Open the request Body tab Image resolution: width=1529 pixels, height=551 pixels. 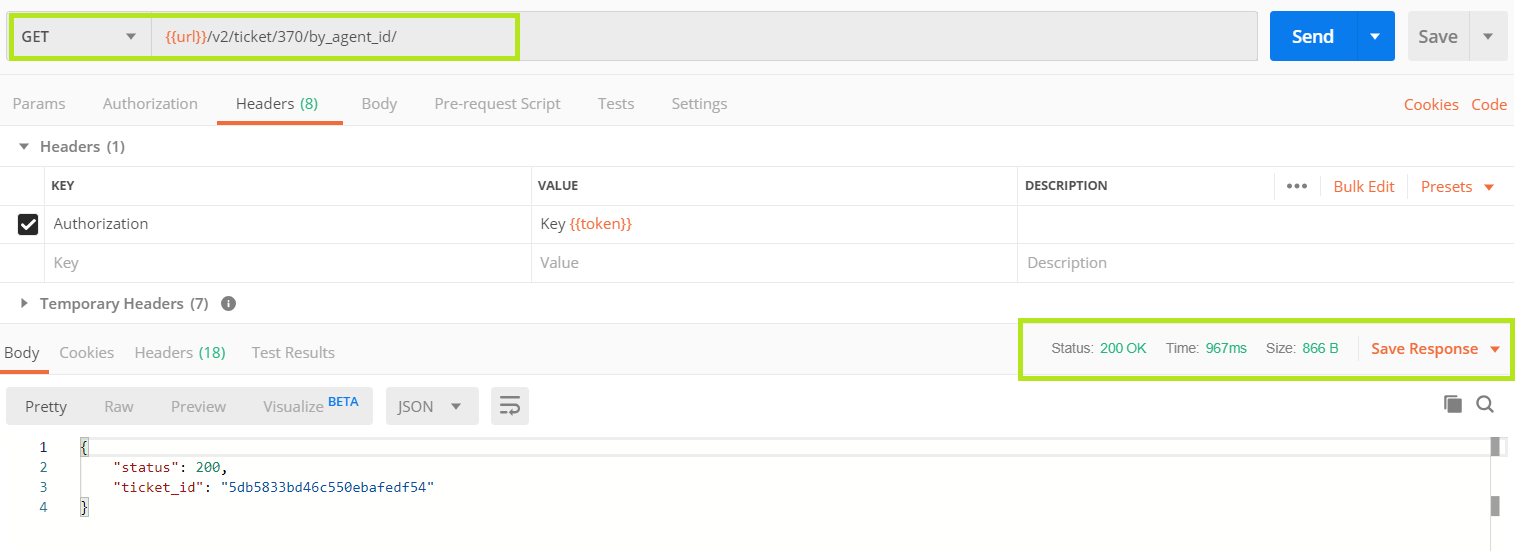click(379, 103)
